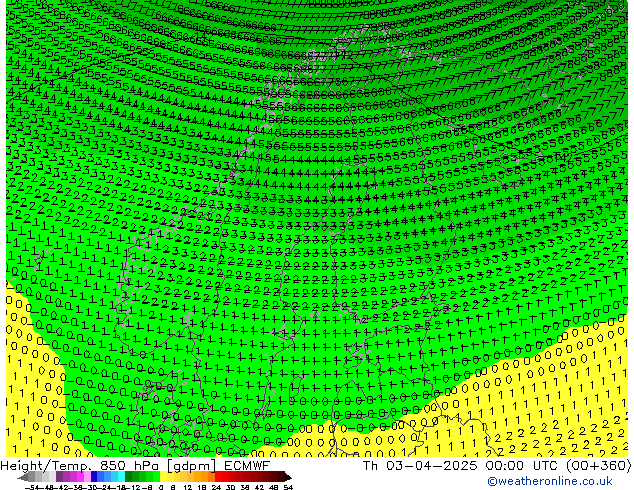Click the weatheronline.co.uk copyright text

[x=550, y=481]
